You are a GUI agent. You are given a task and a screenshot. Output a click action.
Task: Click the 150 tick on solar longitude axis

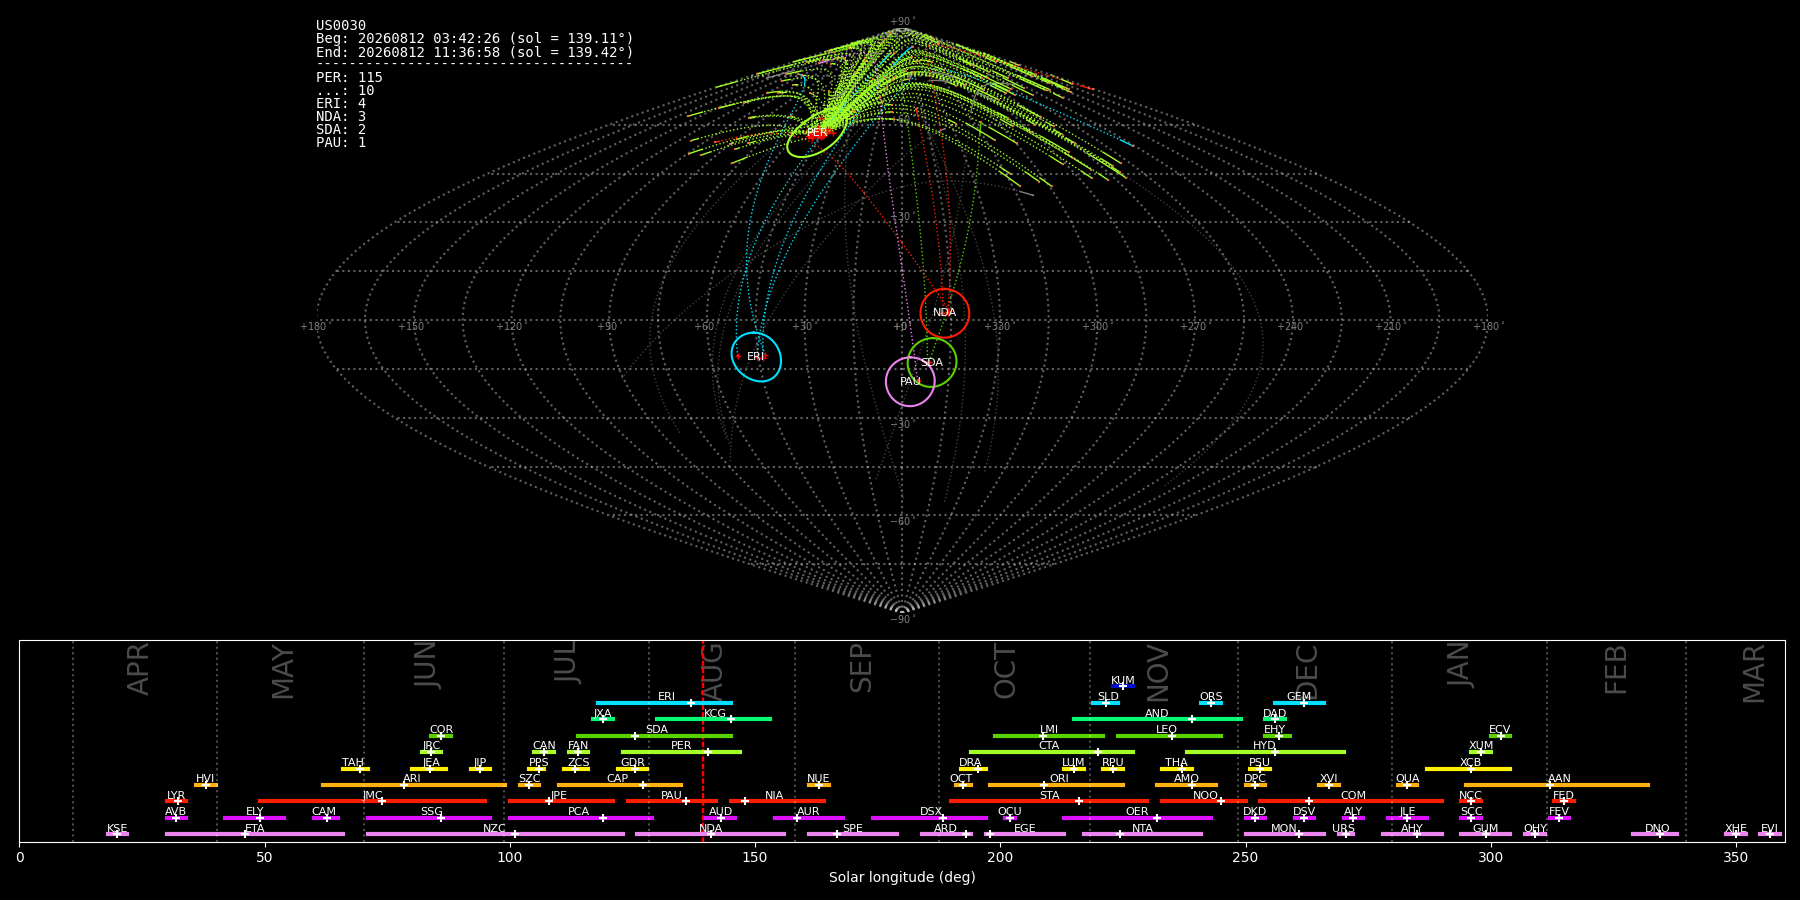755,857
